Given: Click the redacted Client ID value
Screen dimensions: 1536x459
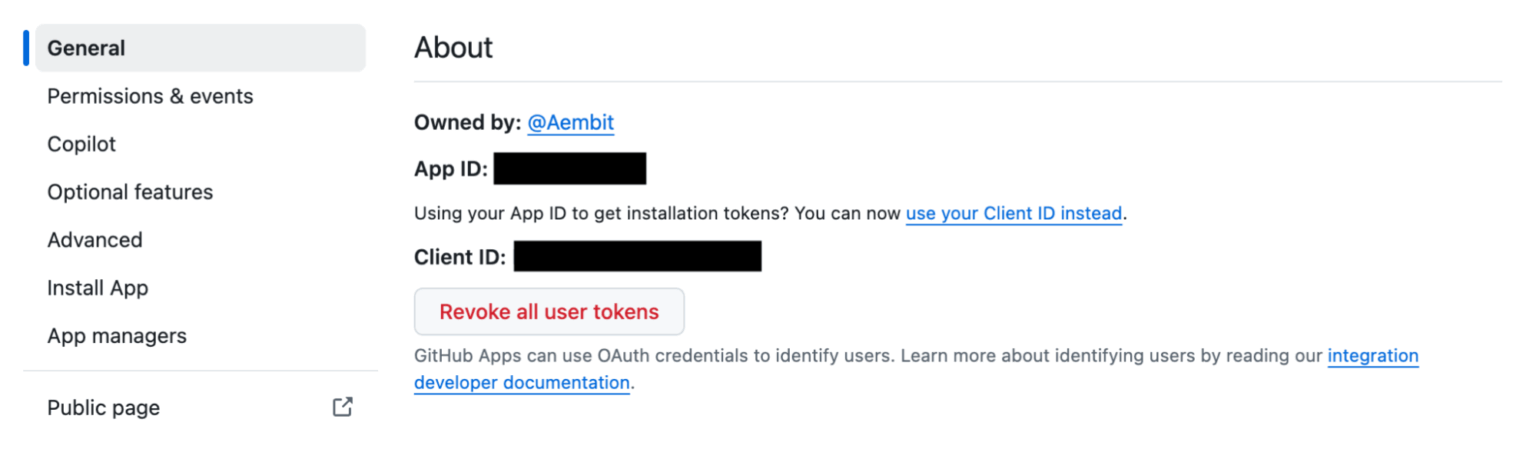Looking at the screenshot, I should tap(637, 257).
